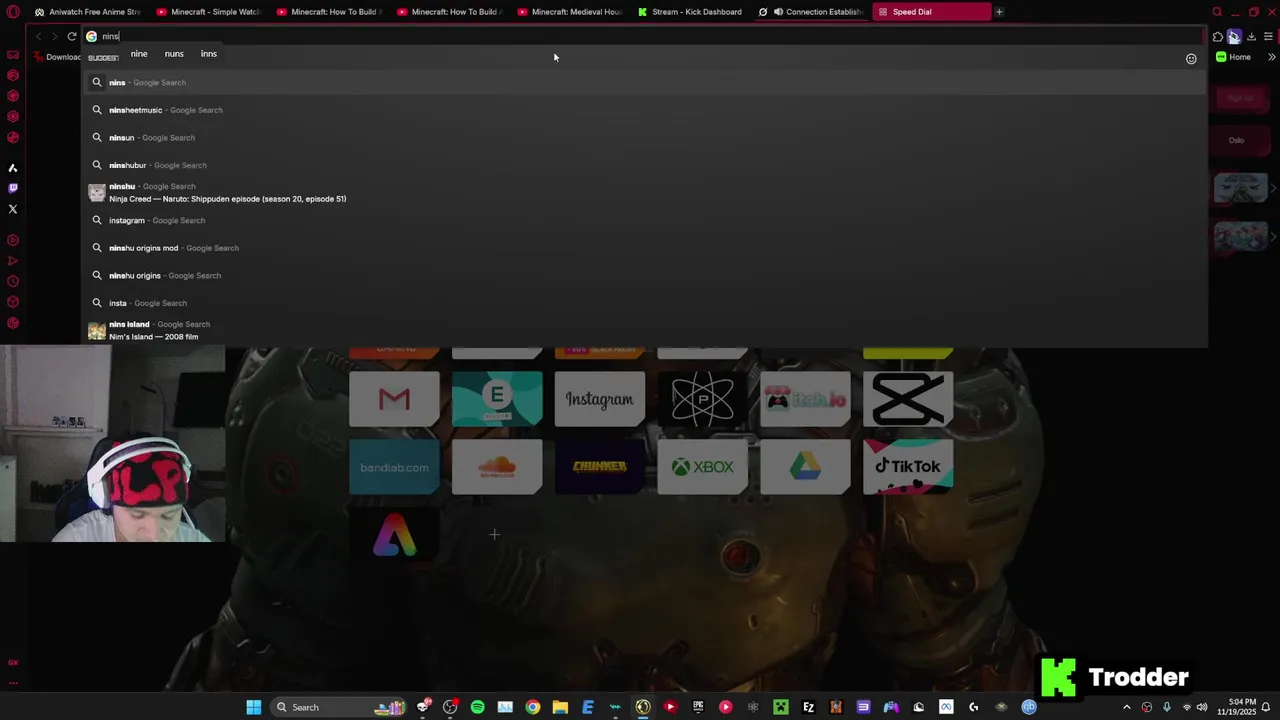The height and width of the screenshot is (720, 1280).
Task: Add a new speed dial tile
Action: [x=494, y=535]
